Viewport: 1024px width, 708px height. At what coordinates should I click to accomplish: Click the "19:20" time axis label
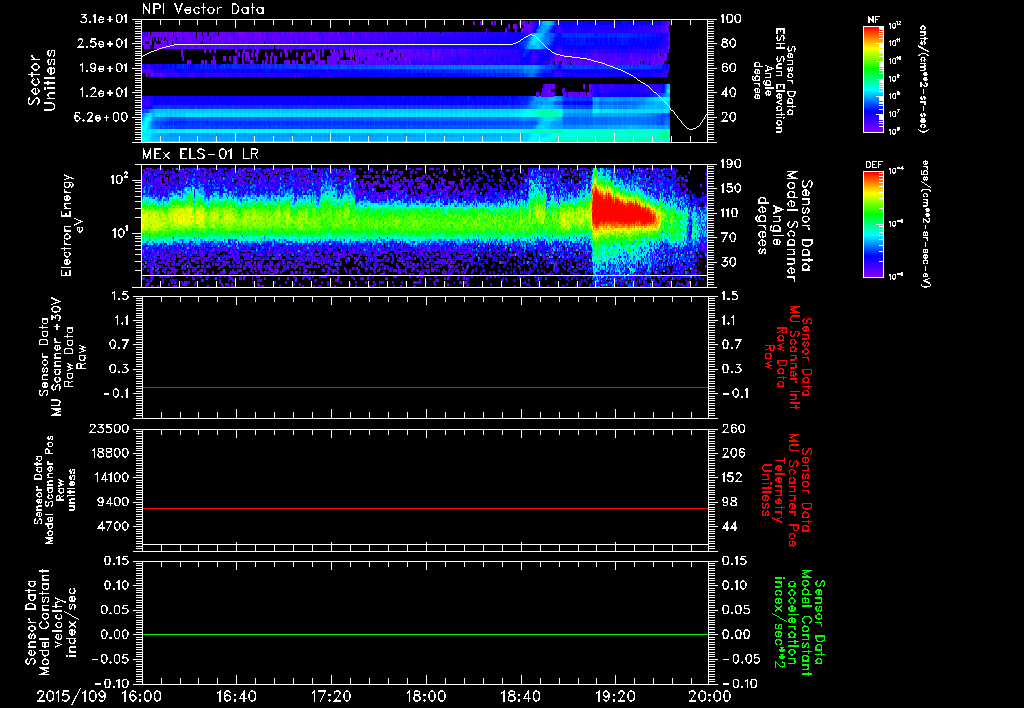tap(615, 696)
